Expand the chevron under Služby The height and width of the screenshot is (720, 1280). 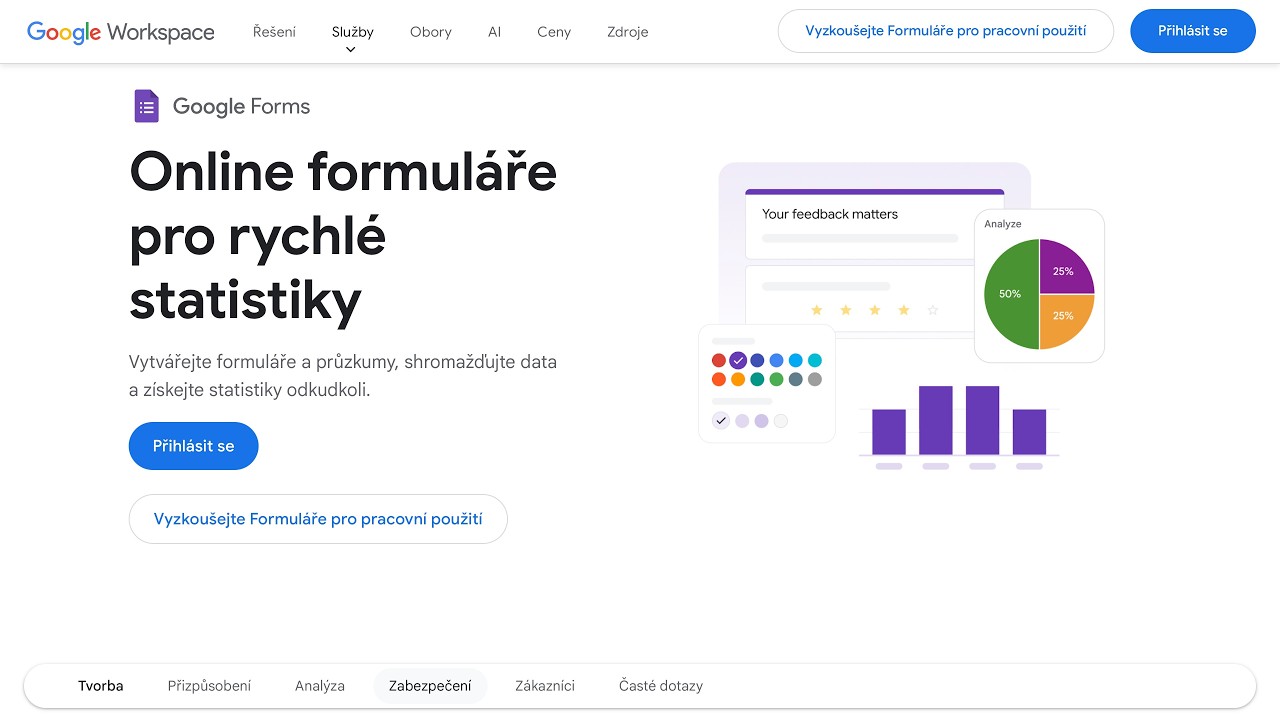tap(351, 50)
